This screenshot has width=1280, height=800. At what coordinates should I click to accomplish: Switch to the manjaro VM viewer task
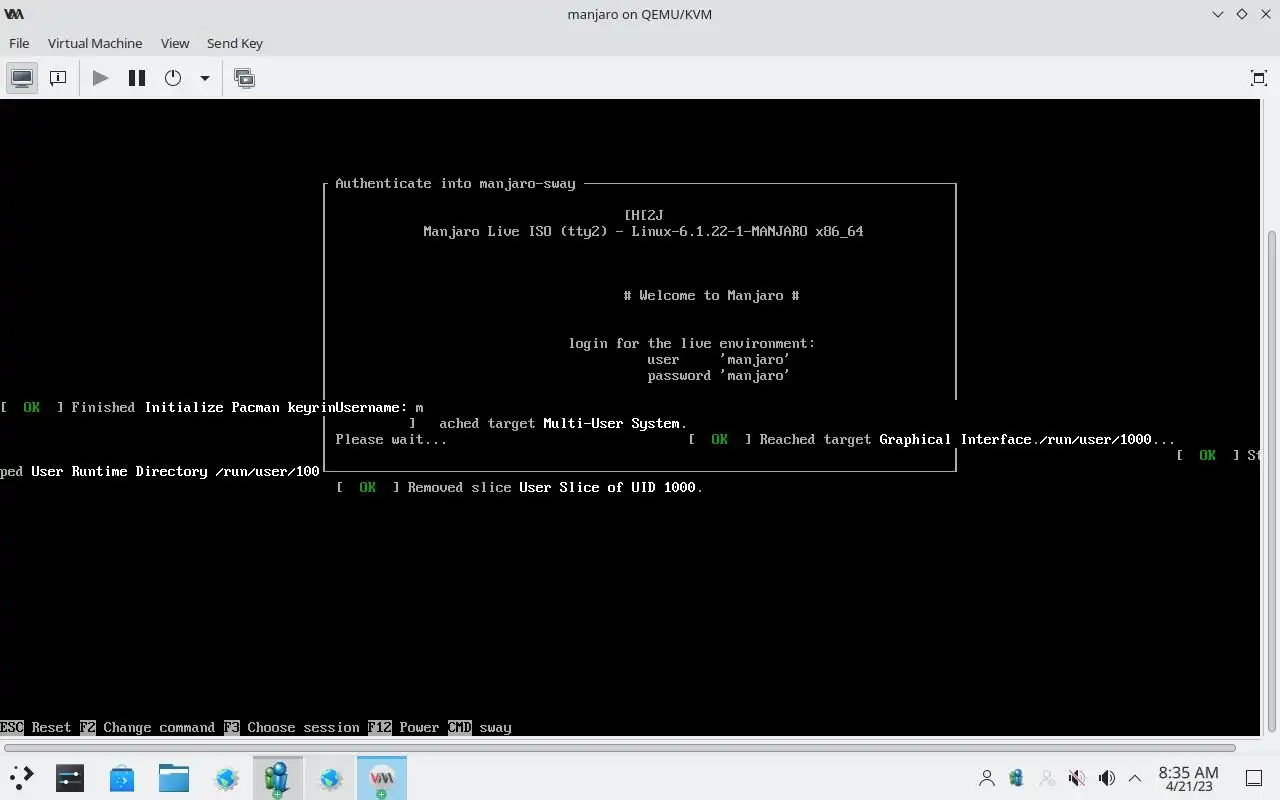(382, 777)
